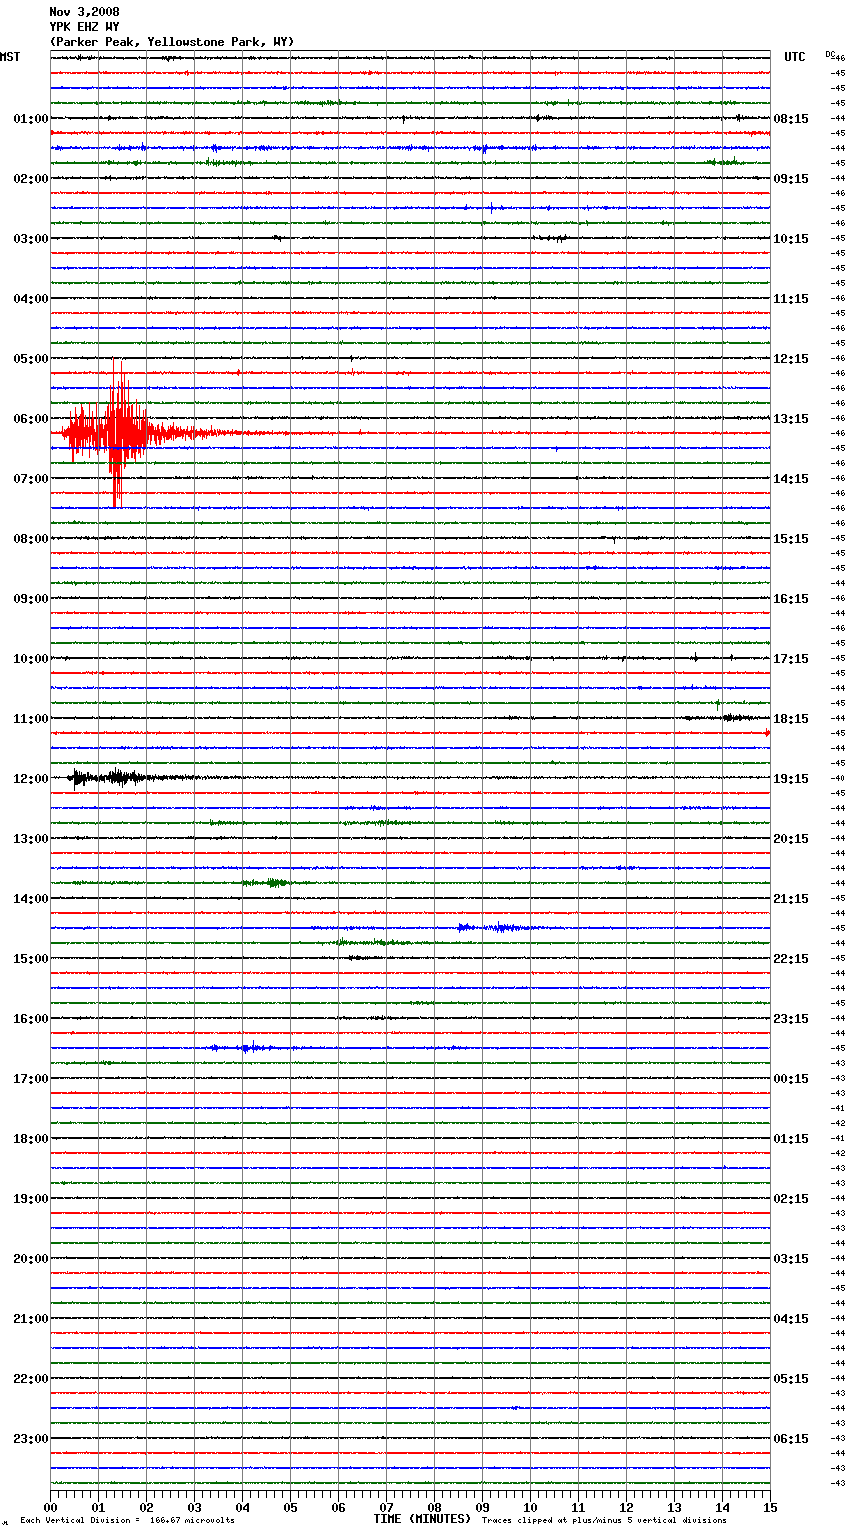Click the 'Nov 3,2008' date header
Viewport: 850px width, 1534px height.
[84, 12]
